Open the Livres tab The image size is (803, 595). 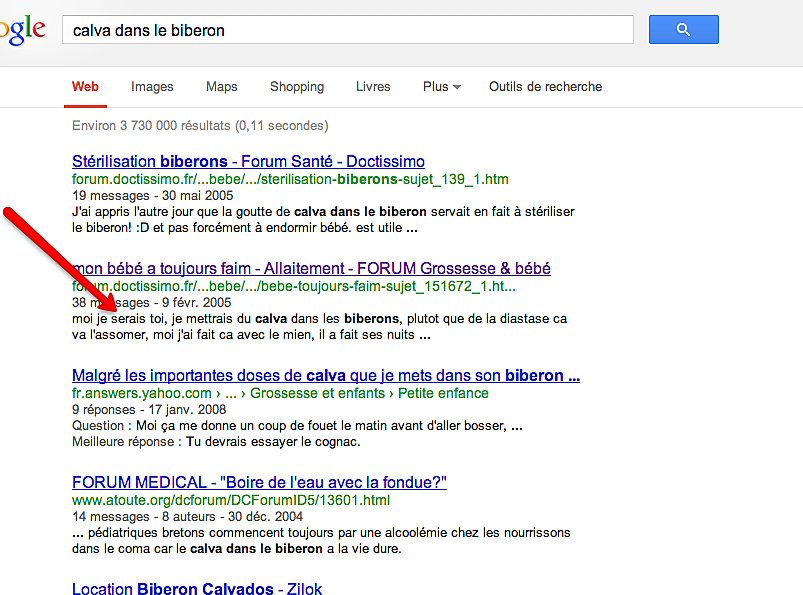pyautogui.click(x=373, y=87)
